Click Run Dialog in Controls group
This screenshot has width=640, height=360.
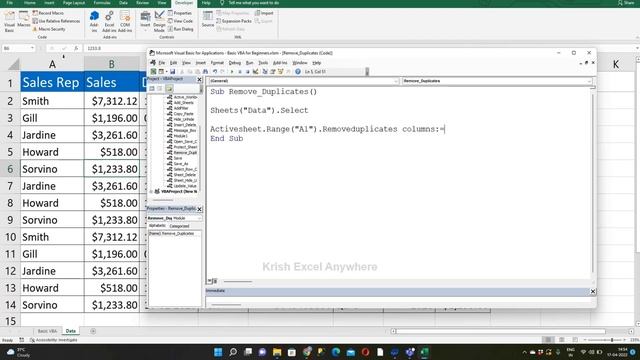(x=180, y=29)
